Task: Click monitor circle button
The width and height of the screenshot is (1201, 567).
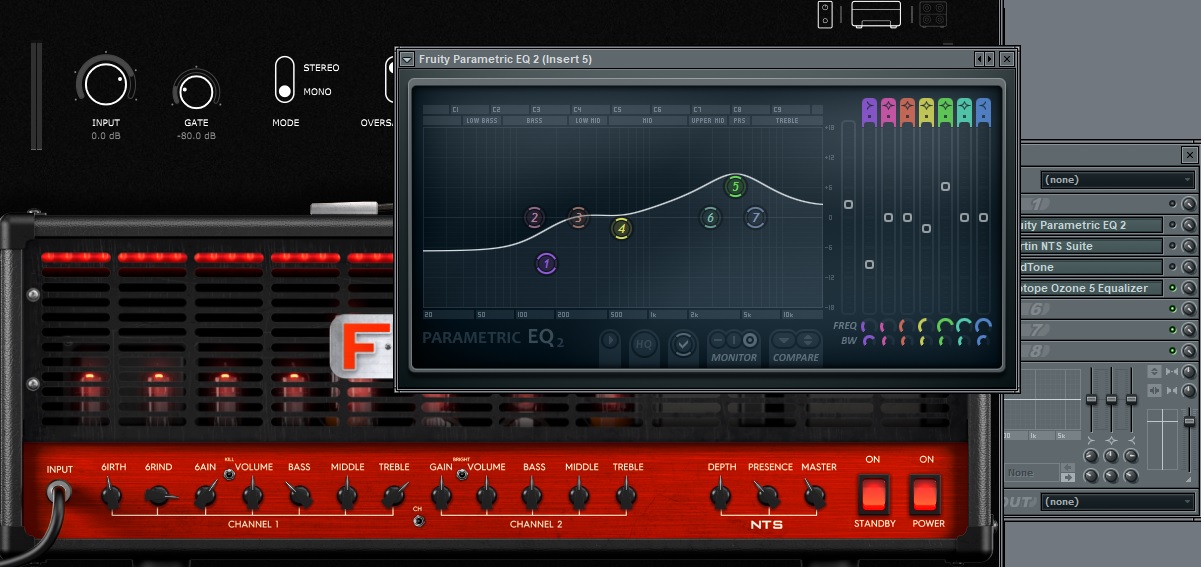Action: [x=750, y=339]
